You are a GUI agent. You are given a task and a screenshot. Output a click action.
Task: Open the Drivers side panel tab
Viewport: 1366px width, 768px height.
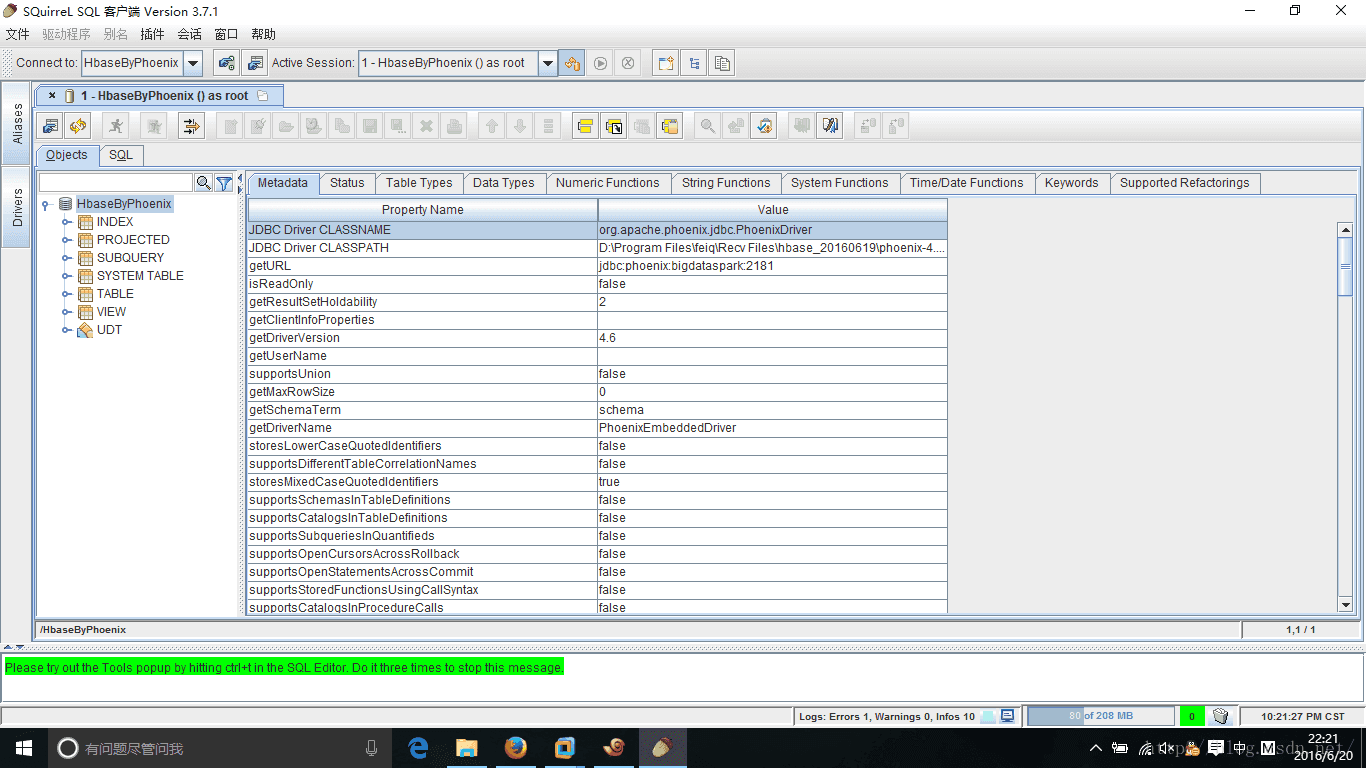tap(17, 208)
